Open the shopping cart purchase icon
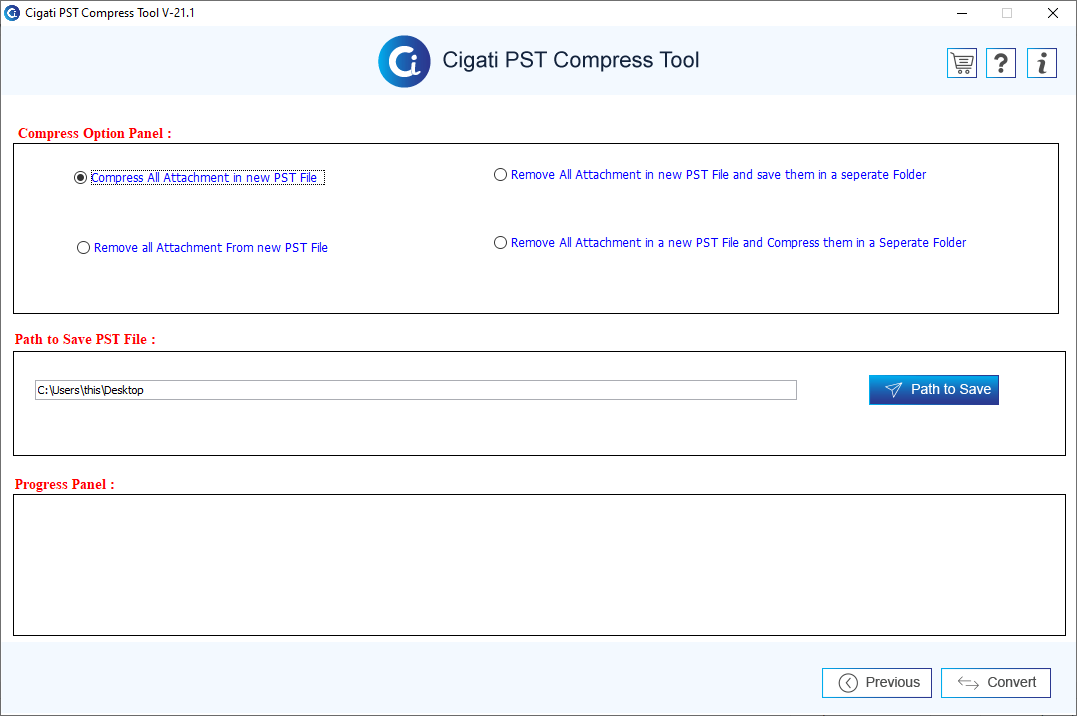 [962, 63]
